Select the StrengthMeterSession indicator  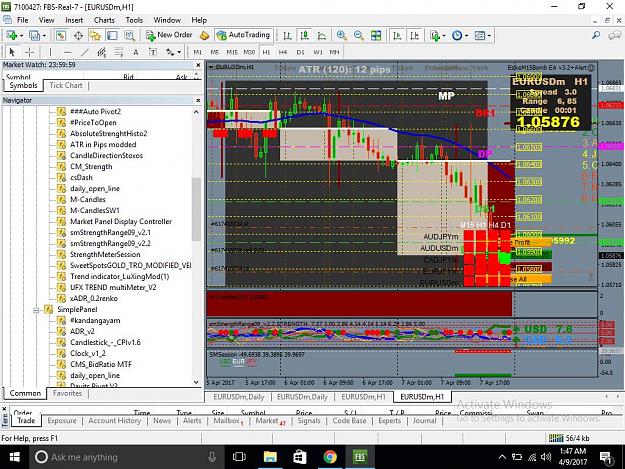coord(105,255)
